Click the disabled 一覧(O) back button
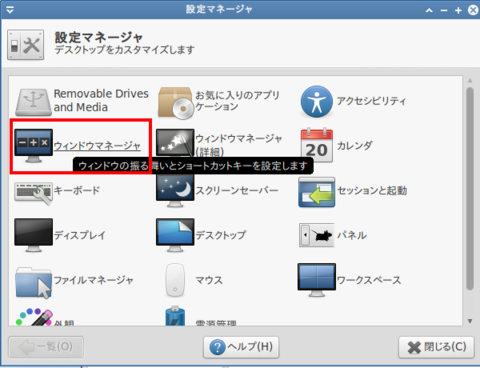The width and height of the screenshot is (480, 368). tap(46, 347)
